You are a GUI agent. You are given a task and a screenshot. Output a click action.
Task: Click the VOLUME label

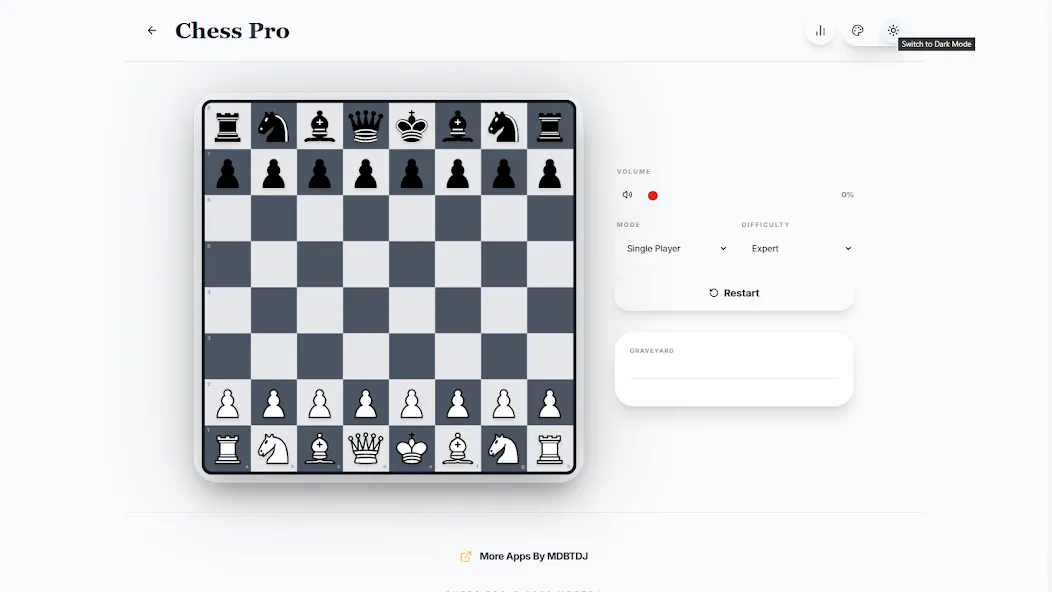click(x=634, y=172)
